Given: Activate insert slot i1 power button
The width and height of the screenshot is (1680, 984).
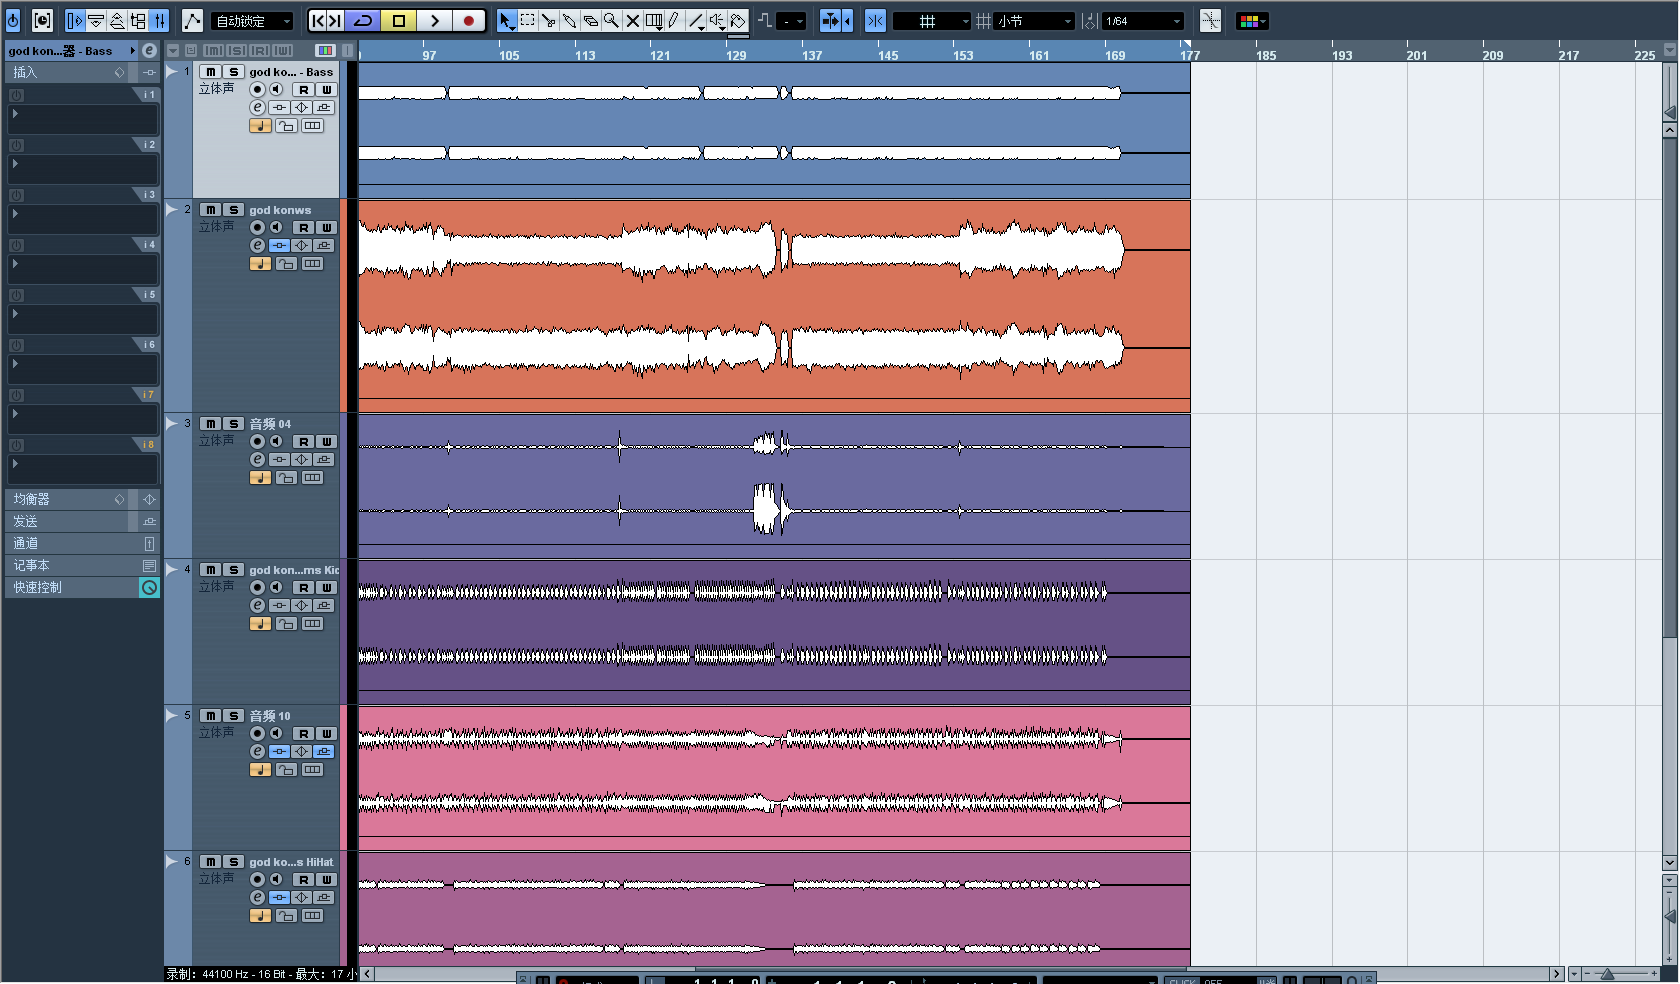Looking at the screenshot, I should tap(16, 95).
